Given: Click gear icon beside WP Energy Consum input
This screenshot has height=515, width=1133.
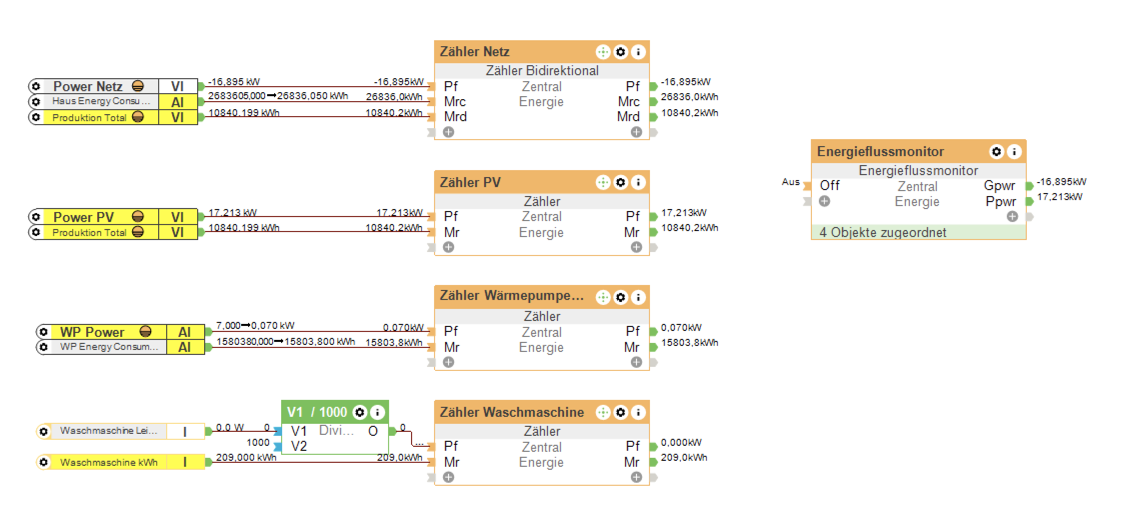Looking at the screenshot, I should click(x=43, y=347).
